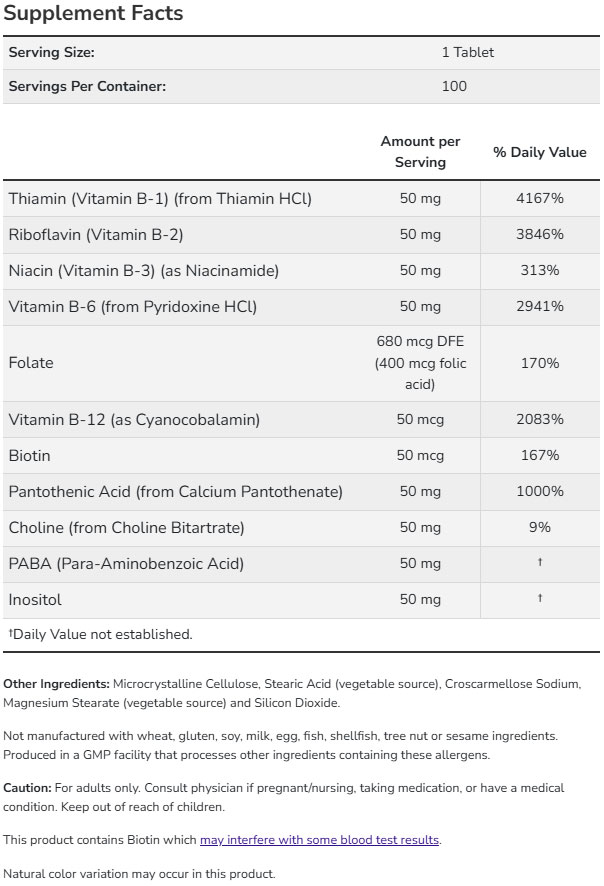Viewport: 604px width, 886px height.
Task: Click the Vitamin B-6 2941% value
Action: [540, 307]
